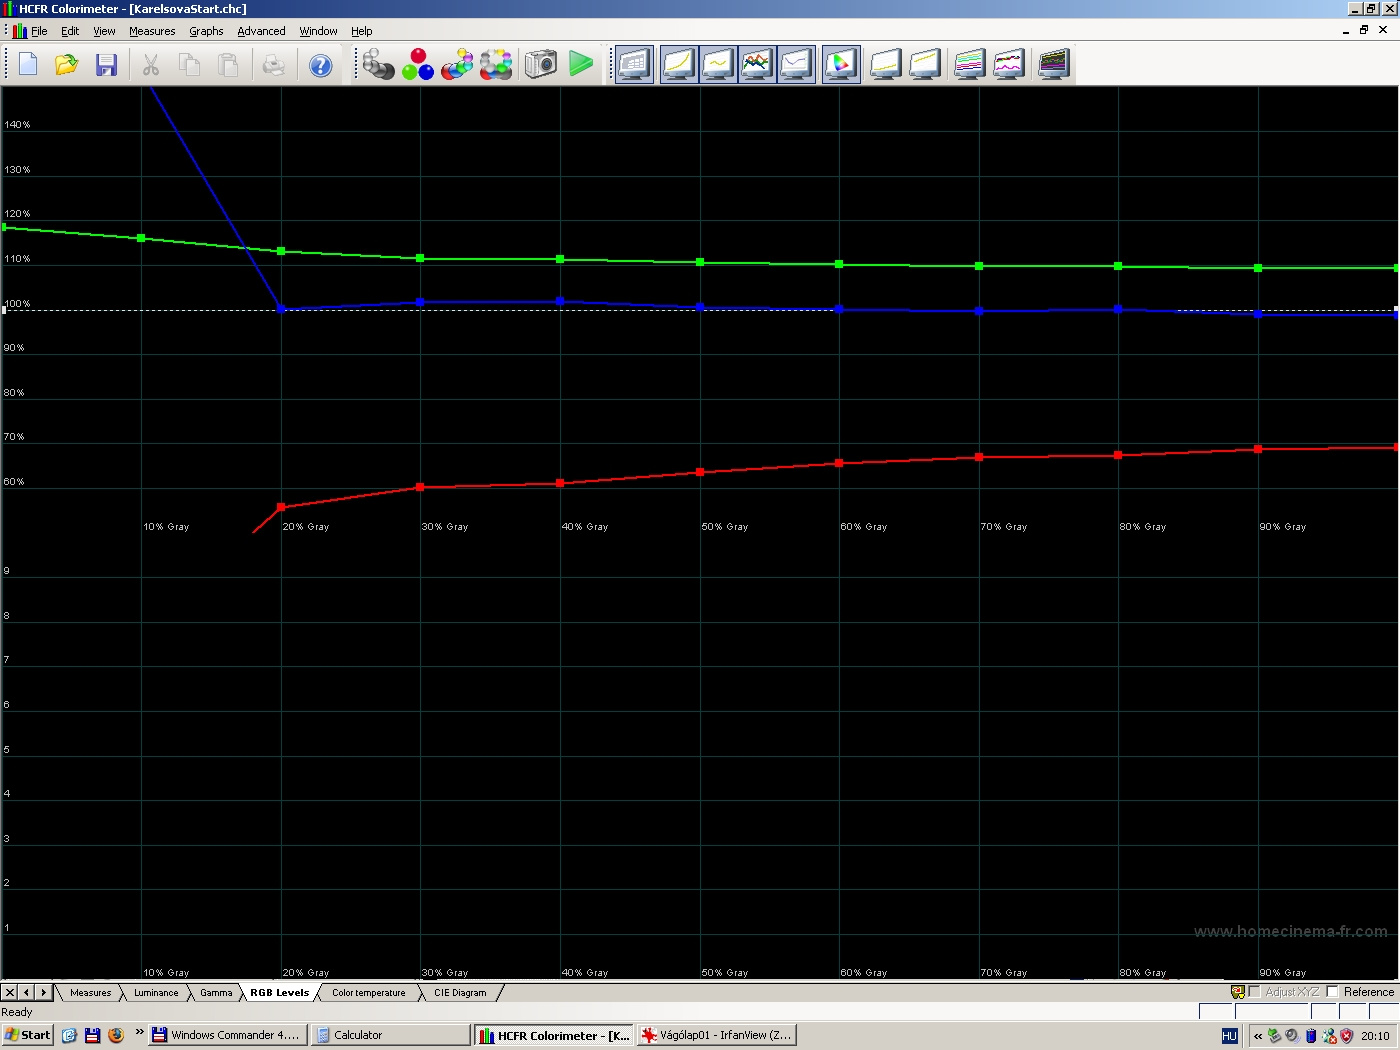Click the Copy icon in the toolbar
The image size is (1400, 1050).
click(x=189, y=65)
